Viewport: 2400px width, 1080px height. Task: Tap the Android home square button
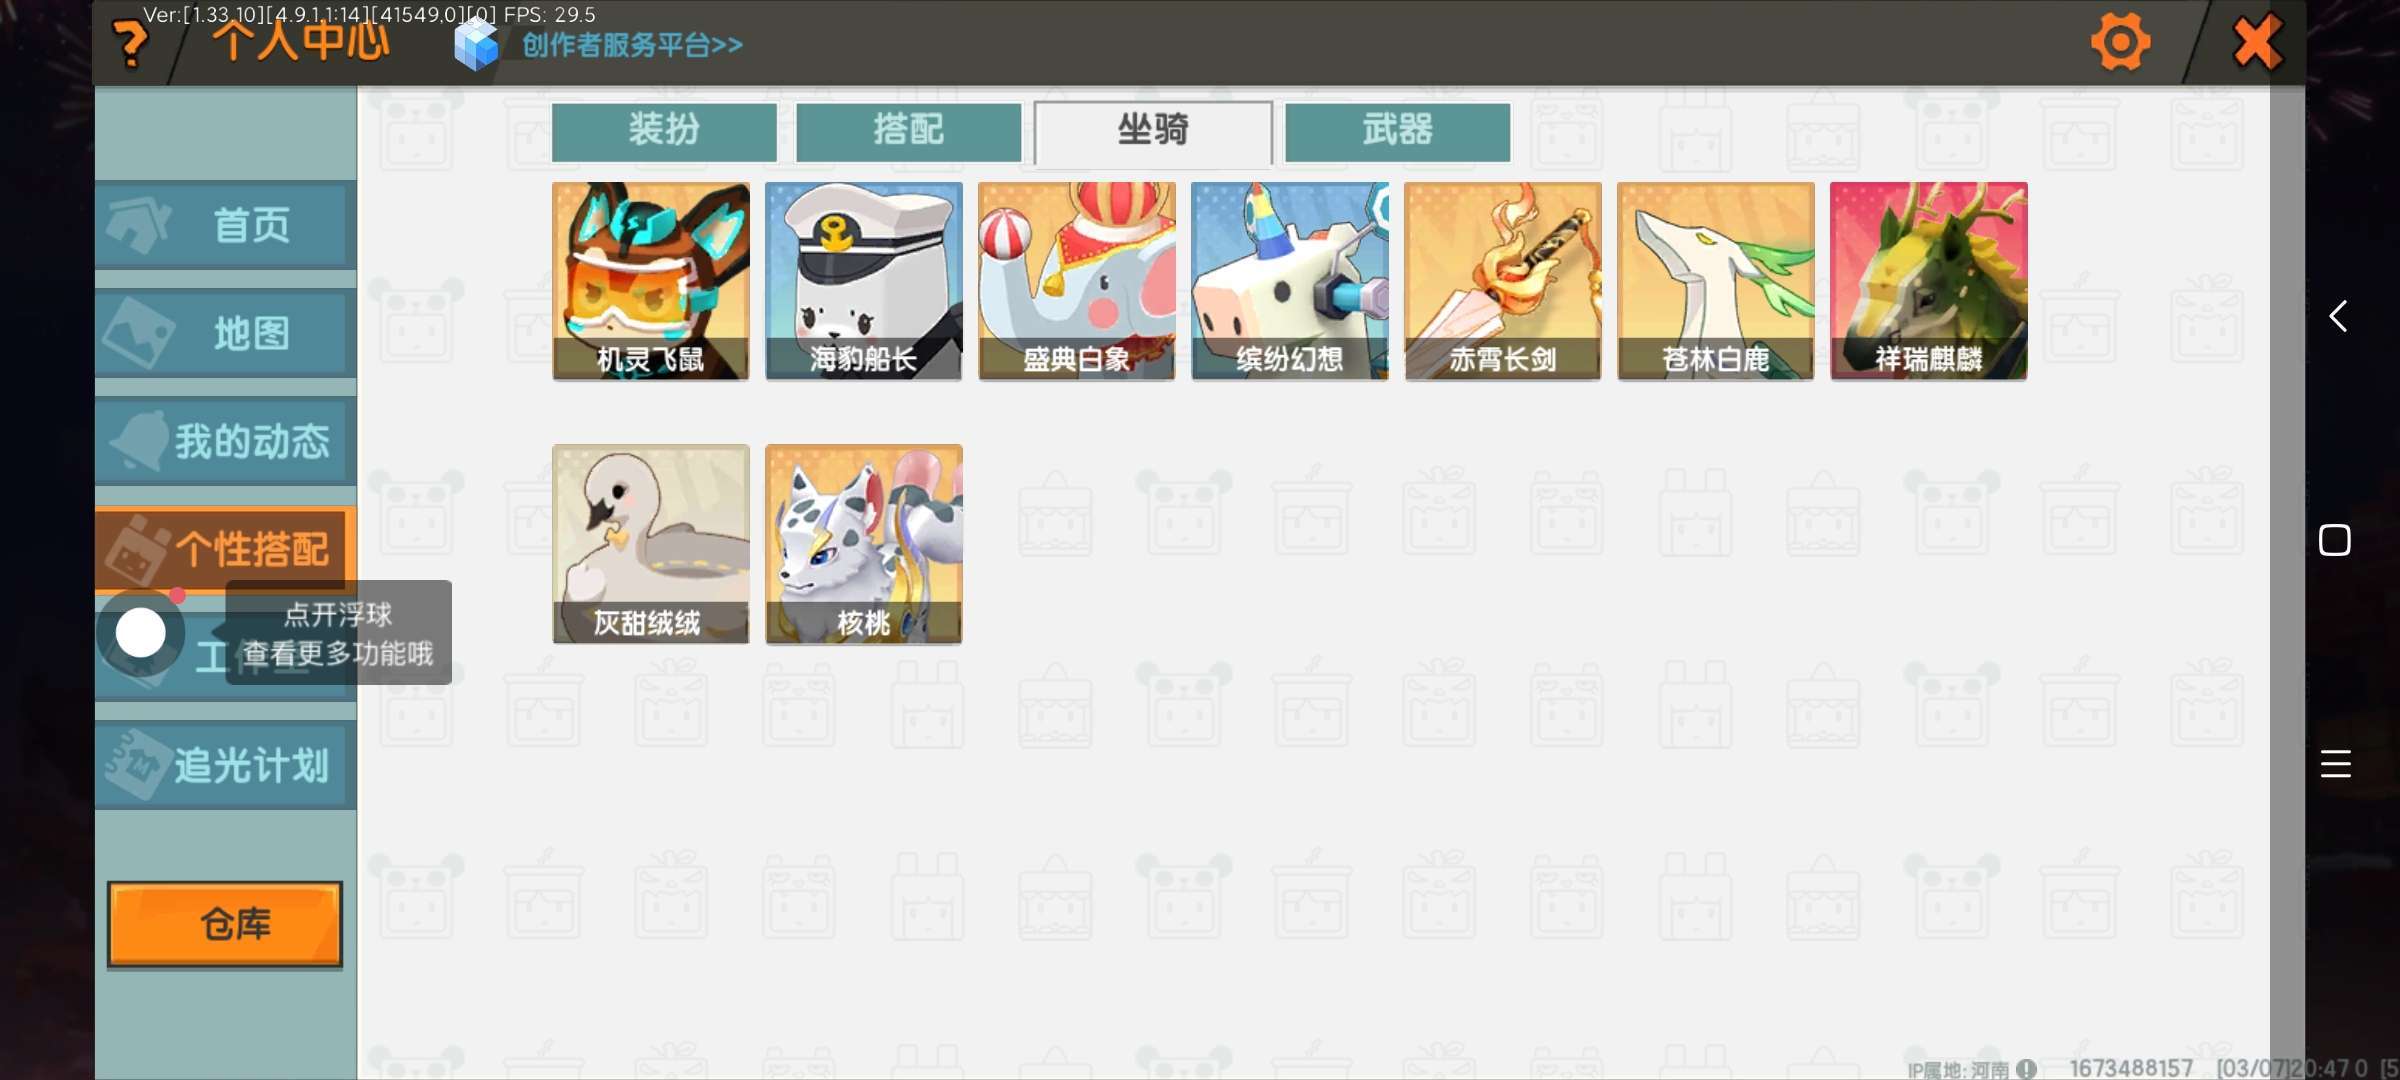point(2335,540)
